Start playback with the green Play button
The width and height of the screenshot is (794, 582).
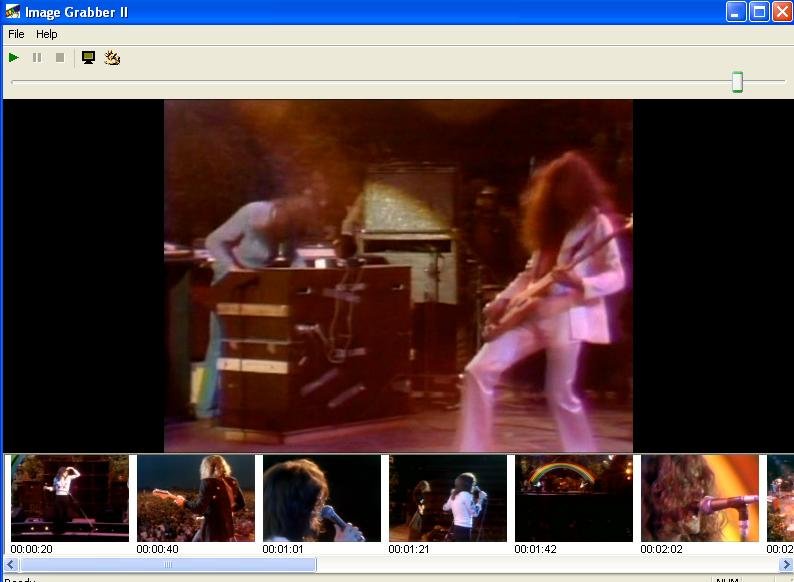14,58
